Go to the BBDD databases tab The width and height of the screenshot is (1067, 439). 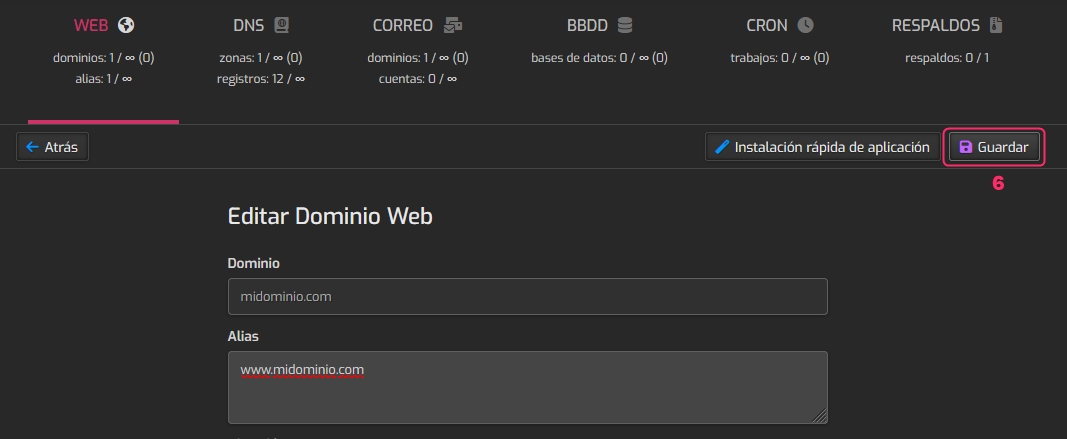point(586,25)
